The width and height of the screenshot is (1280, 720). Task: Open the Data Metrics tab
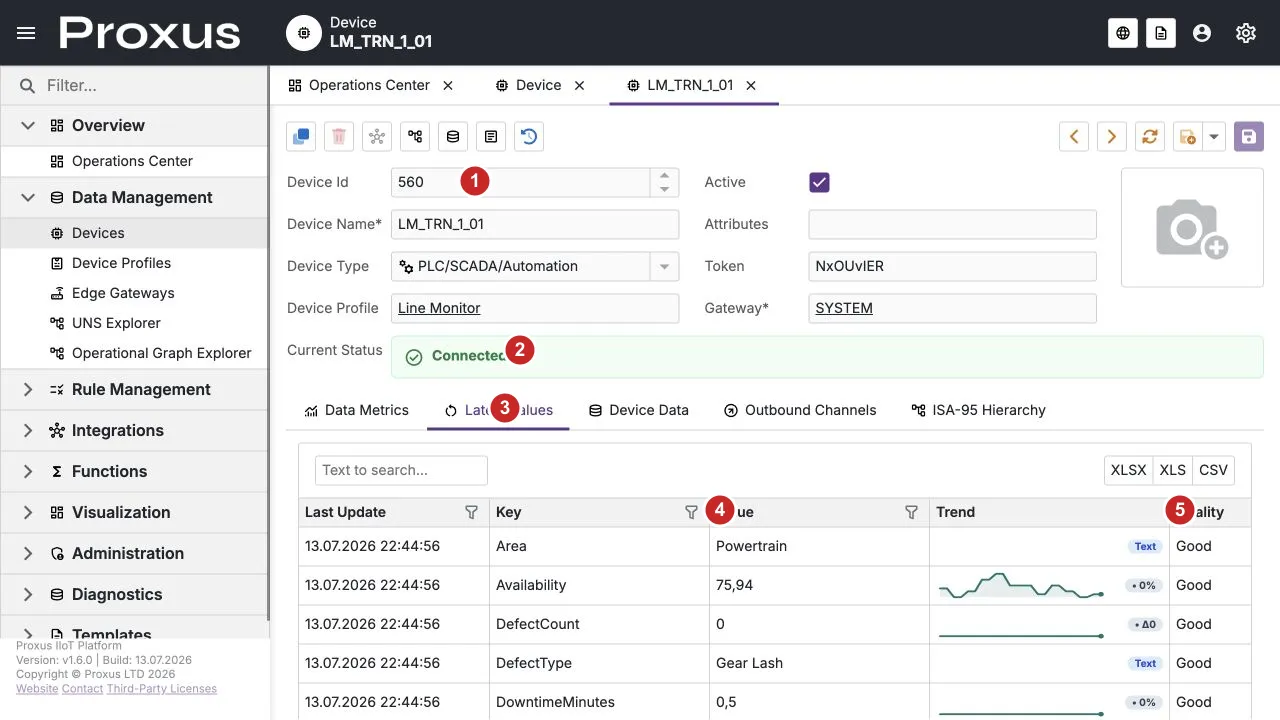tap(357, 410)
